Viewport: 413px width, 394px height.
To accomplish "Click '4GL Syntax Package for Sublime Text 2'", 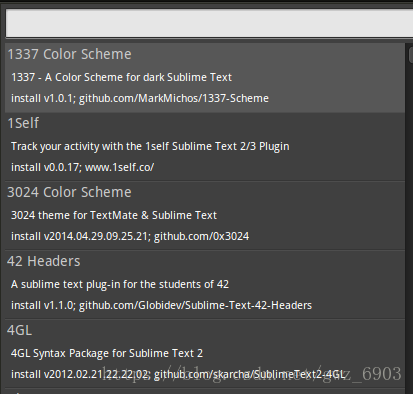I will (107, 353).
